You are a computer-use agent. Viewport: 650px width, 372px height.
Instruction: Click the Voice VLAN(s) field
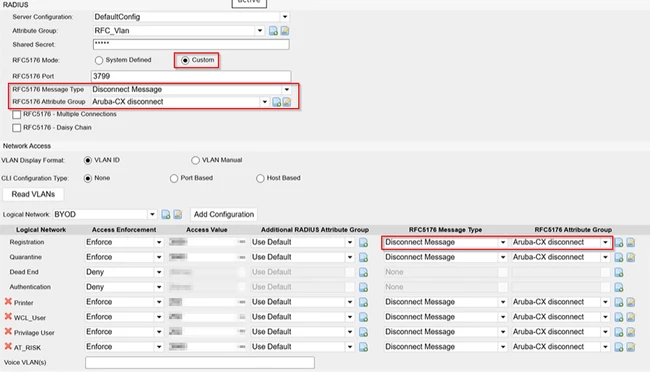[x=200, y=363]
